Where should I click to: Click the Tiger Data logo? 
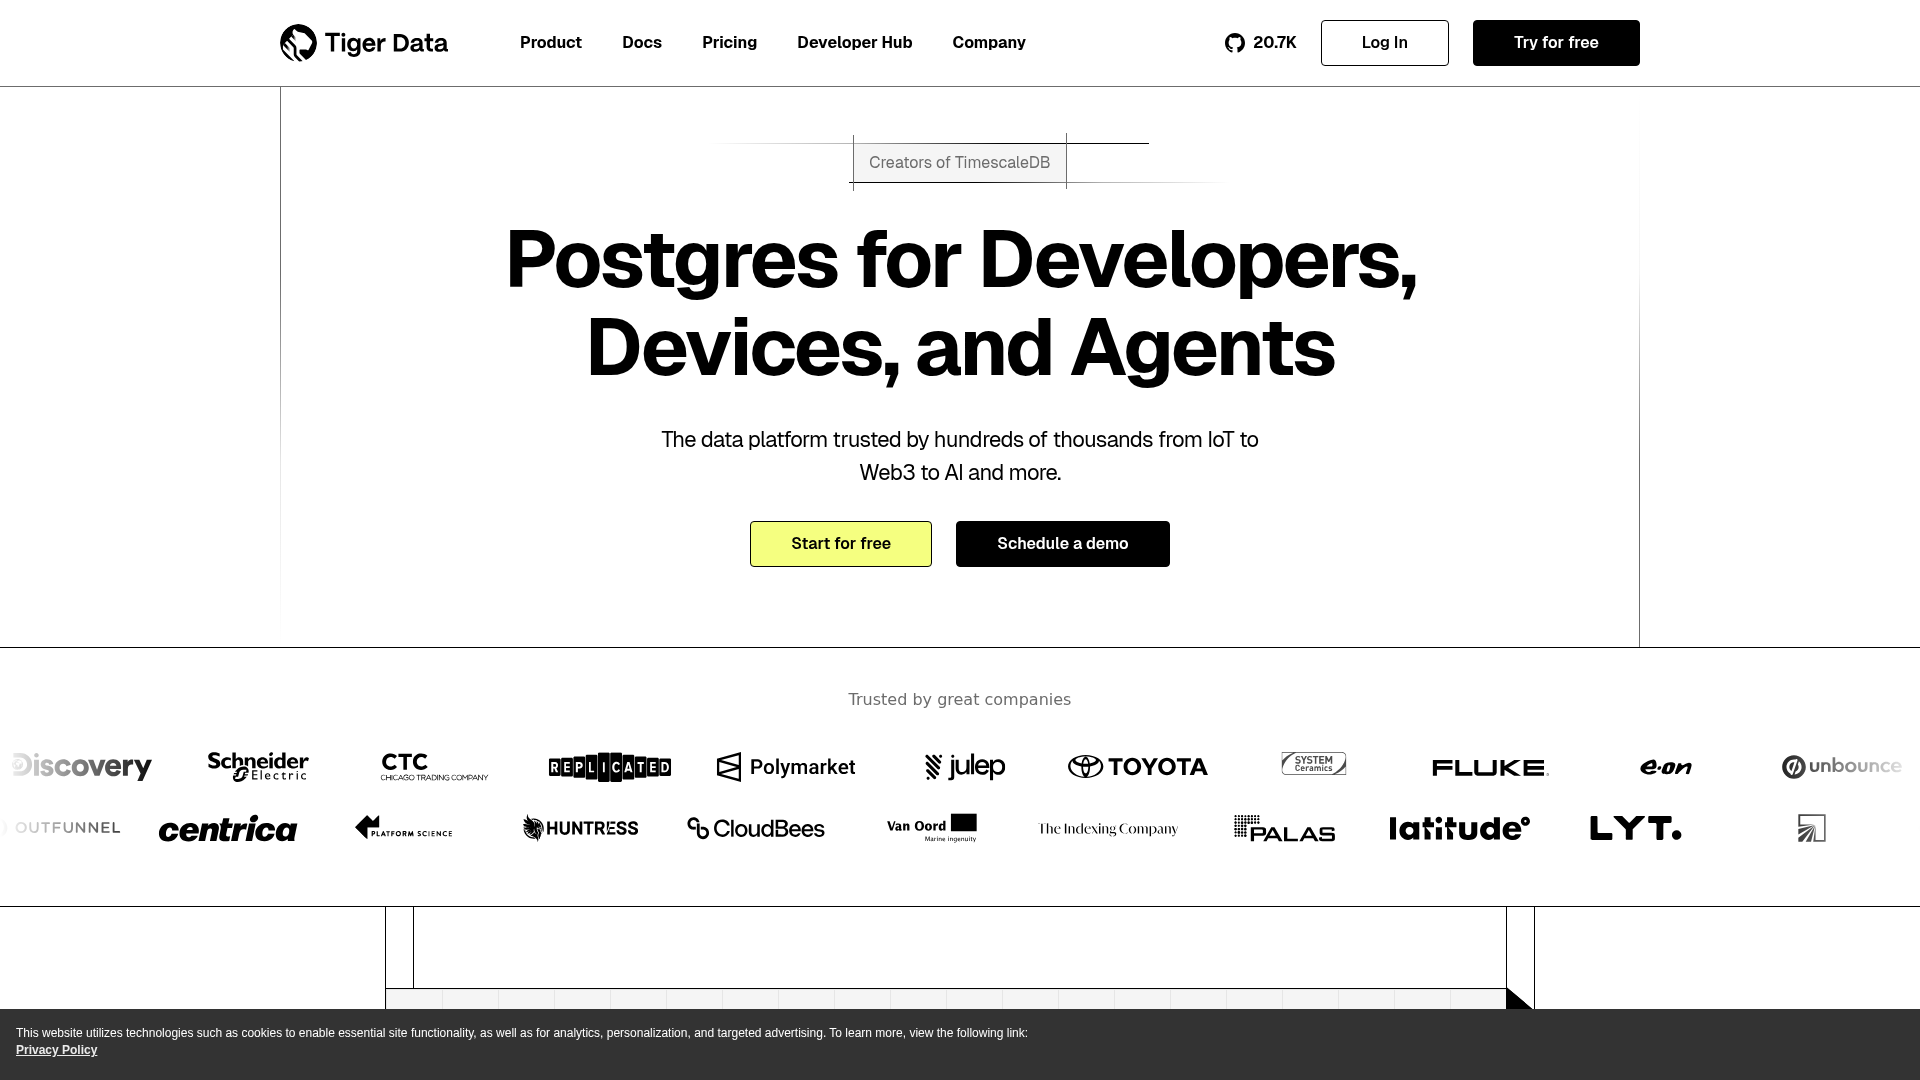(x=363, y=42)
